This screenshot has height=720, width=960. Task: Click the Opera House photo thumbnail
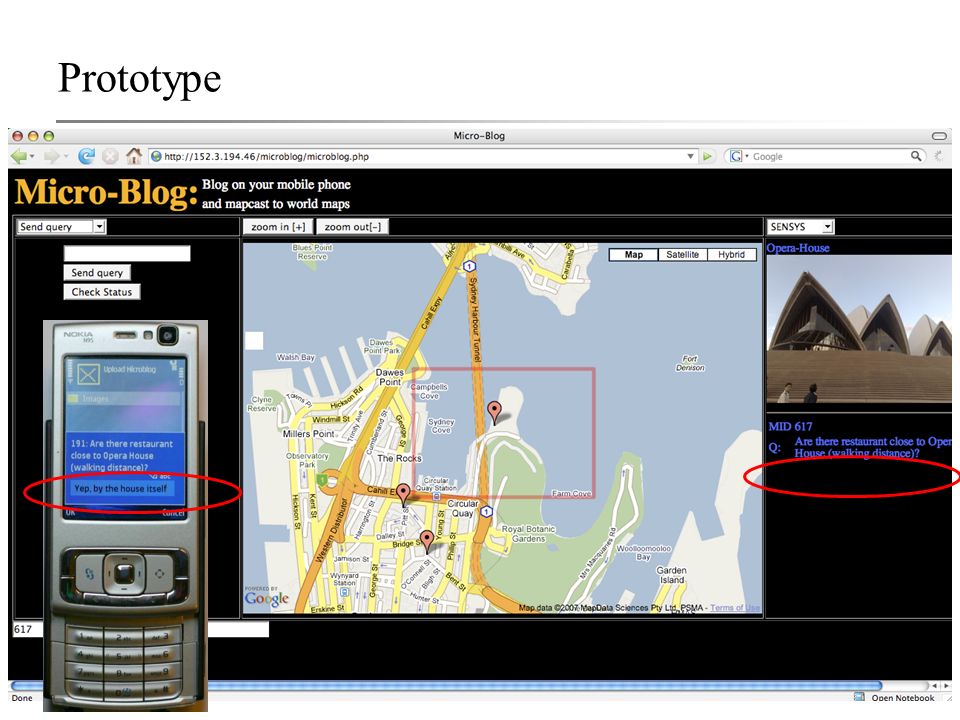(x=859, y=329)
